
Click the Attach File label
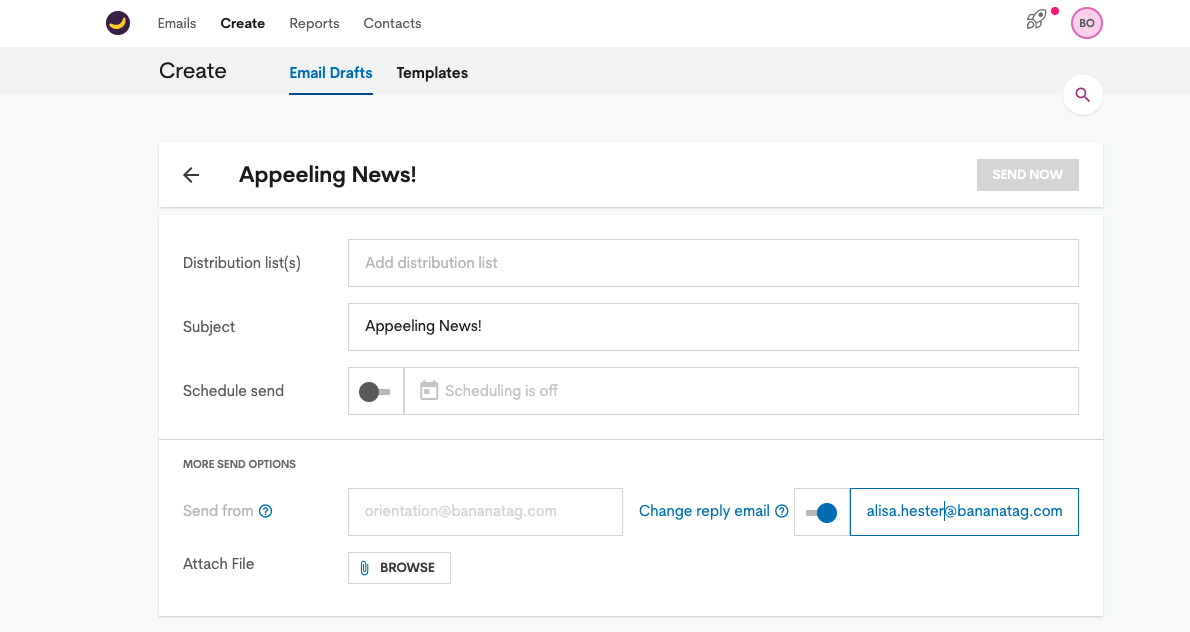pos(219,564)
